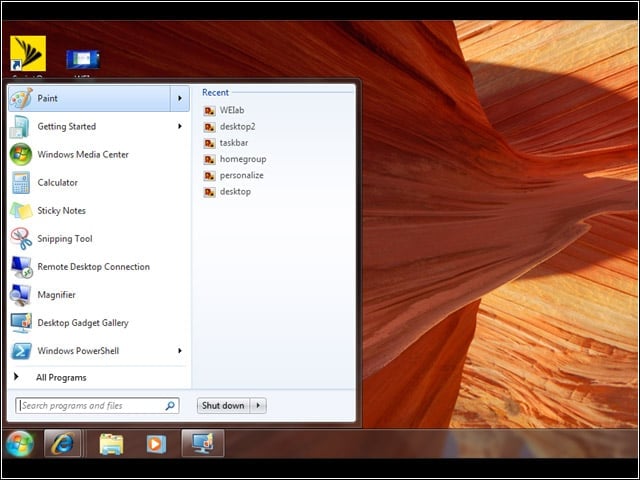Open Internet Explorer from taskbar
Image resolution: width=640 pixels, height=480 pixels.
[x=62, y=443]
